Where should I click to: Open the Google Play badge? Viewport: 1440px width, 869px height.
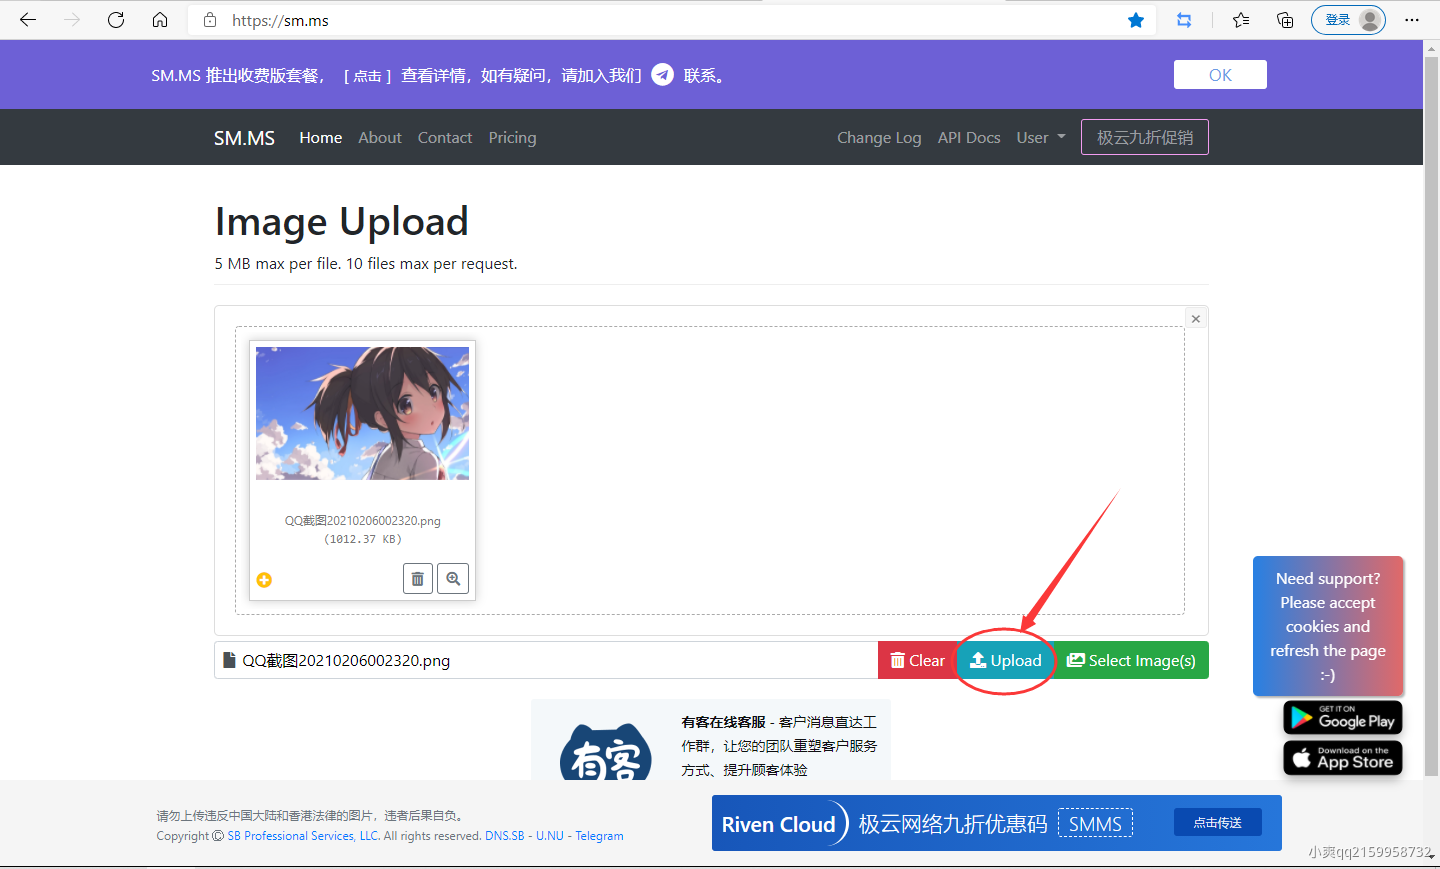click(x=1343, y=717)
